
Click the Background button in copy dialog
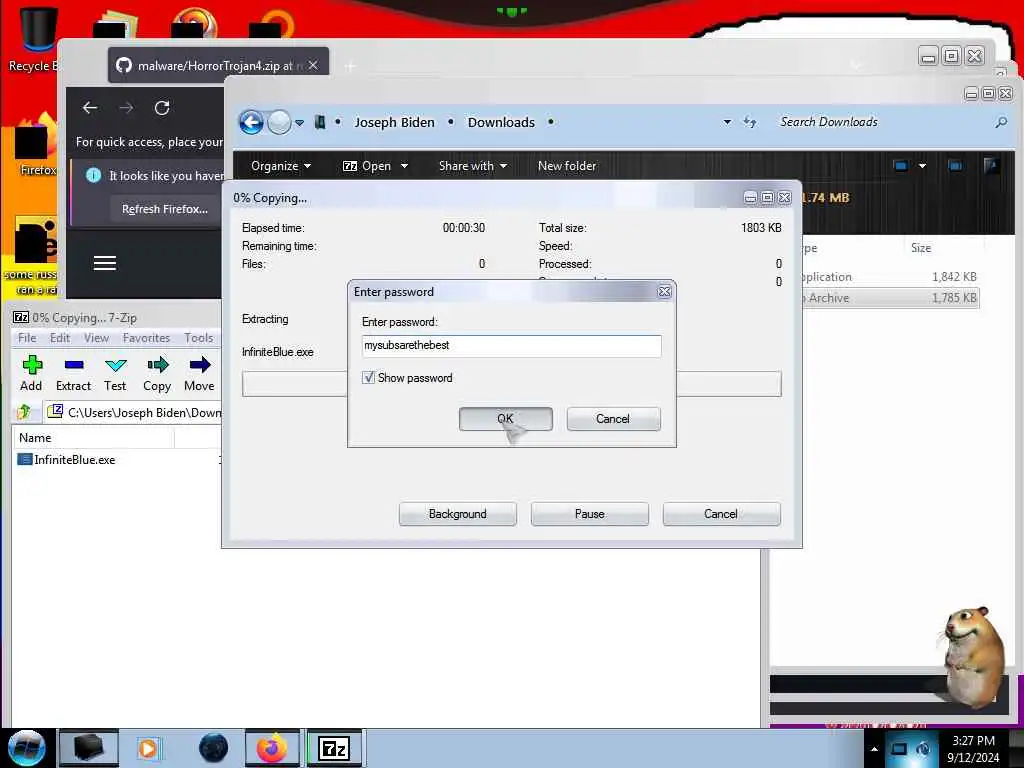click(x=458, y=514)
